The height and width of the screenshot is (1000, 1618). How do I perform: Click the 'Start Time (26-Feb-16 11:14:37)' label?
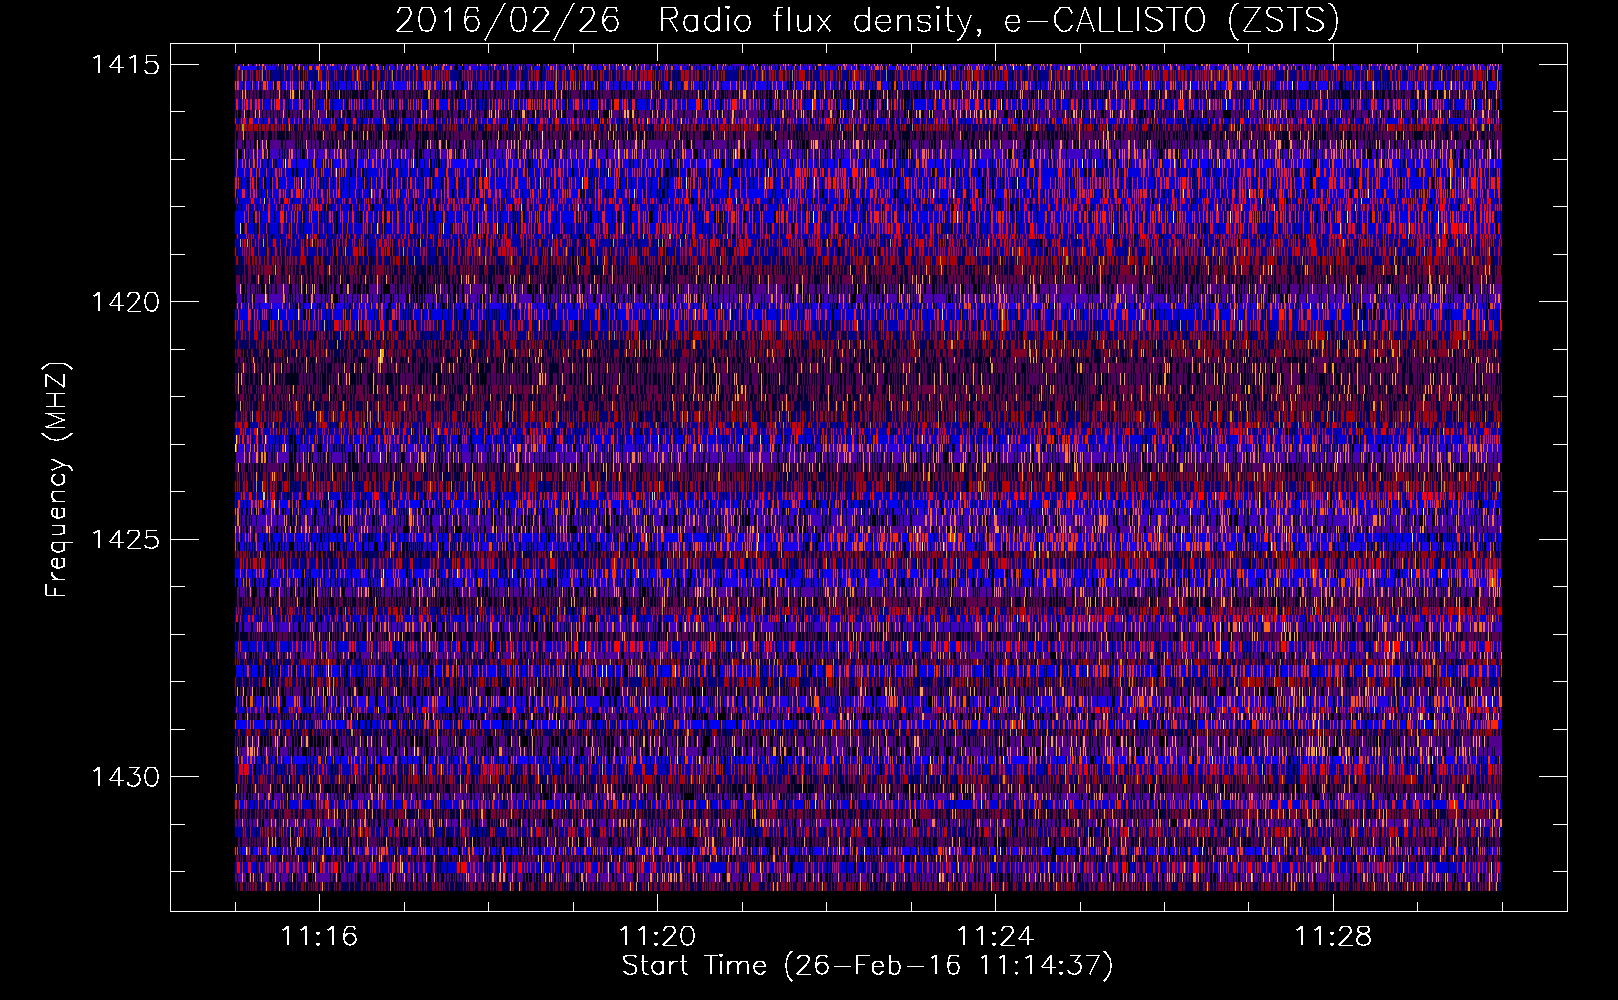click(x=867, y=966)
